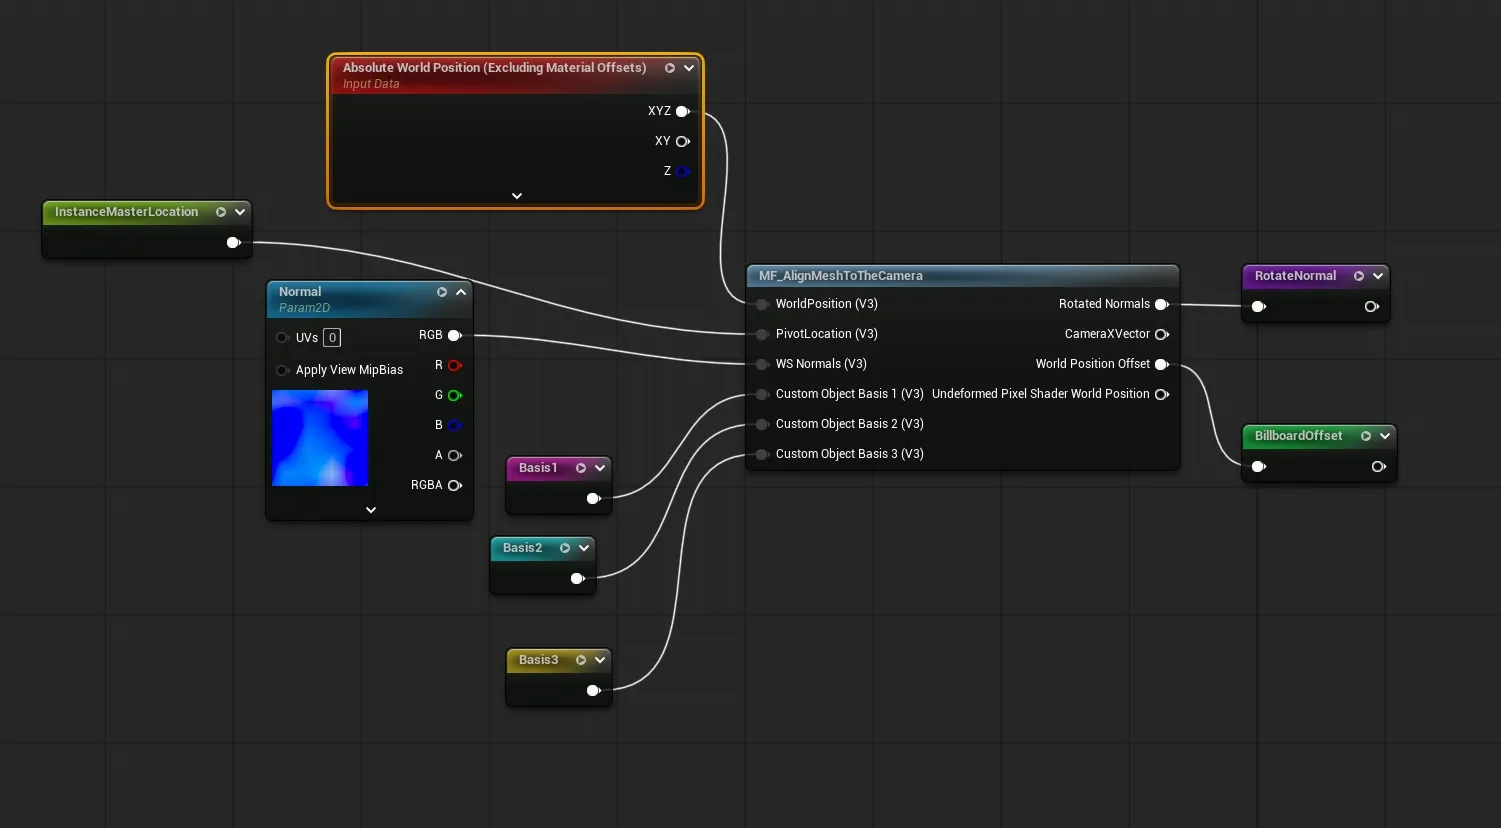Click the RGBA output pin on Normal node

455,485
